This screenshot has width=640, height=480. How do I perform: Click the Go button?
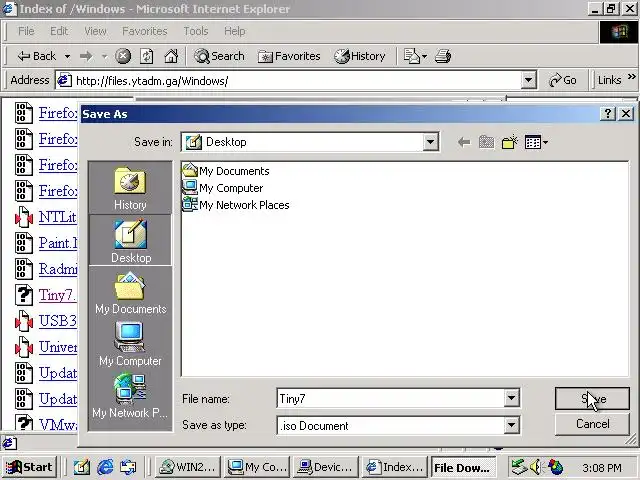click(562, 80)
